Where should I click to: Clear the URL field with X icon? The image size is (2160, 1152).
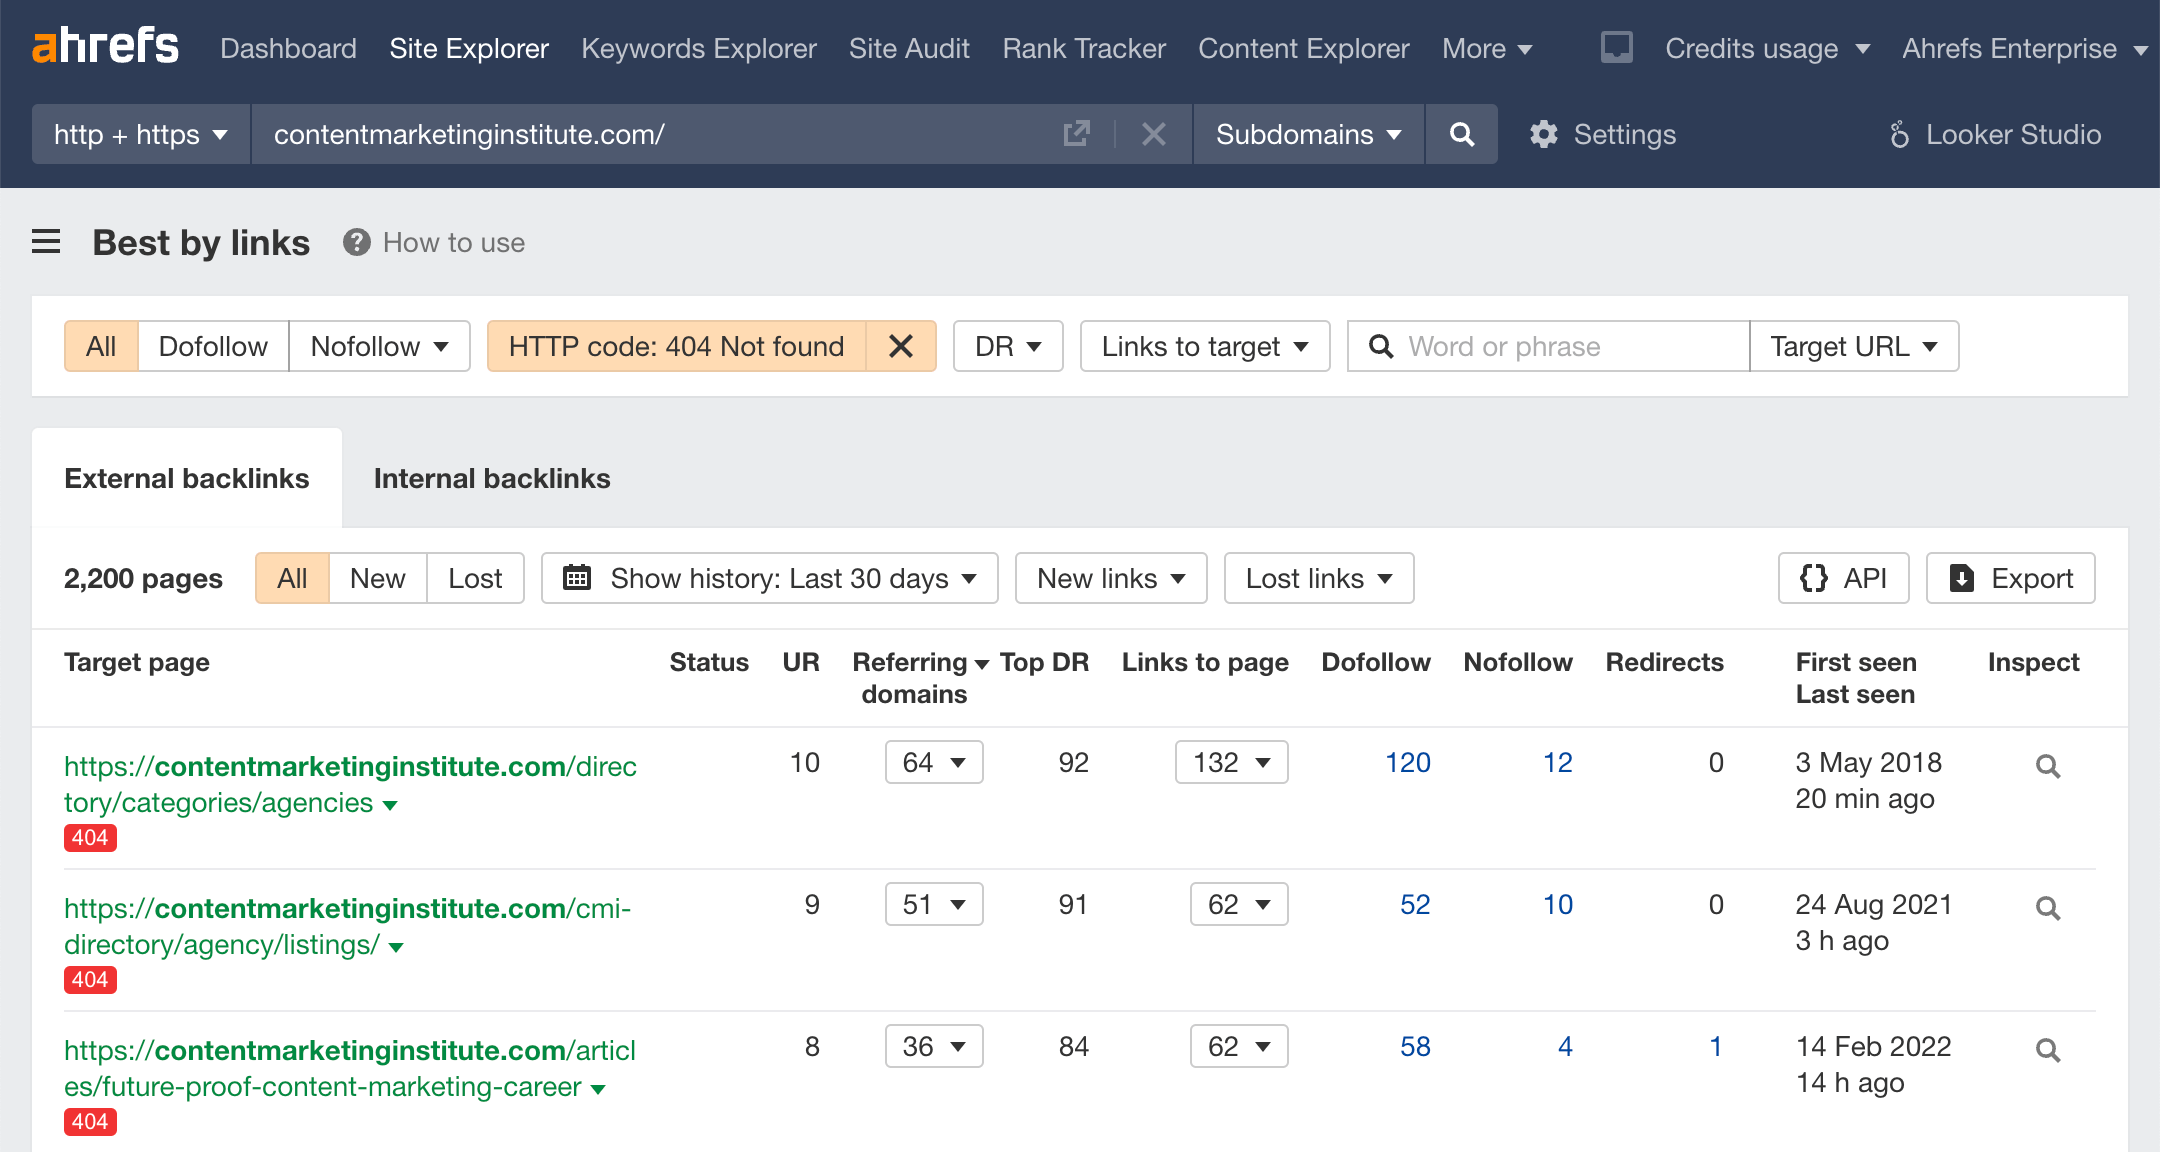tap(1153, 134)
